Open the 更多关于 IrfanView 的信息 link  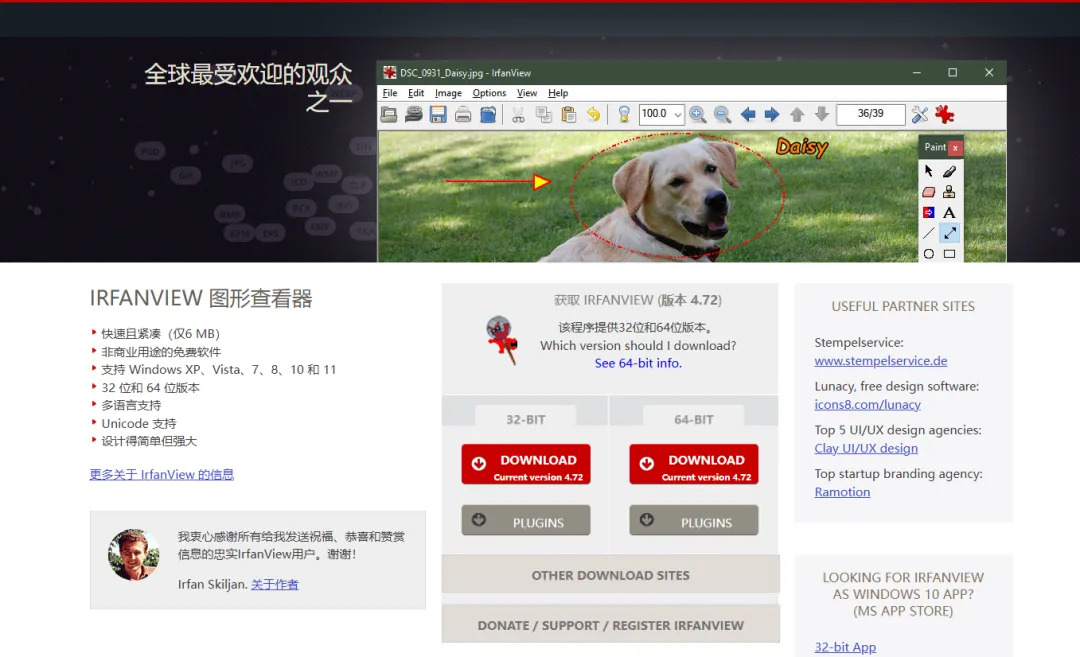(162, 474)
